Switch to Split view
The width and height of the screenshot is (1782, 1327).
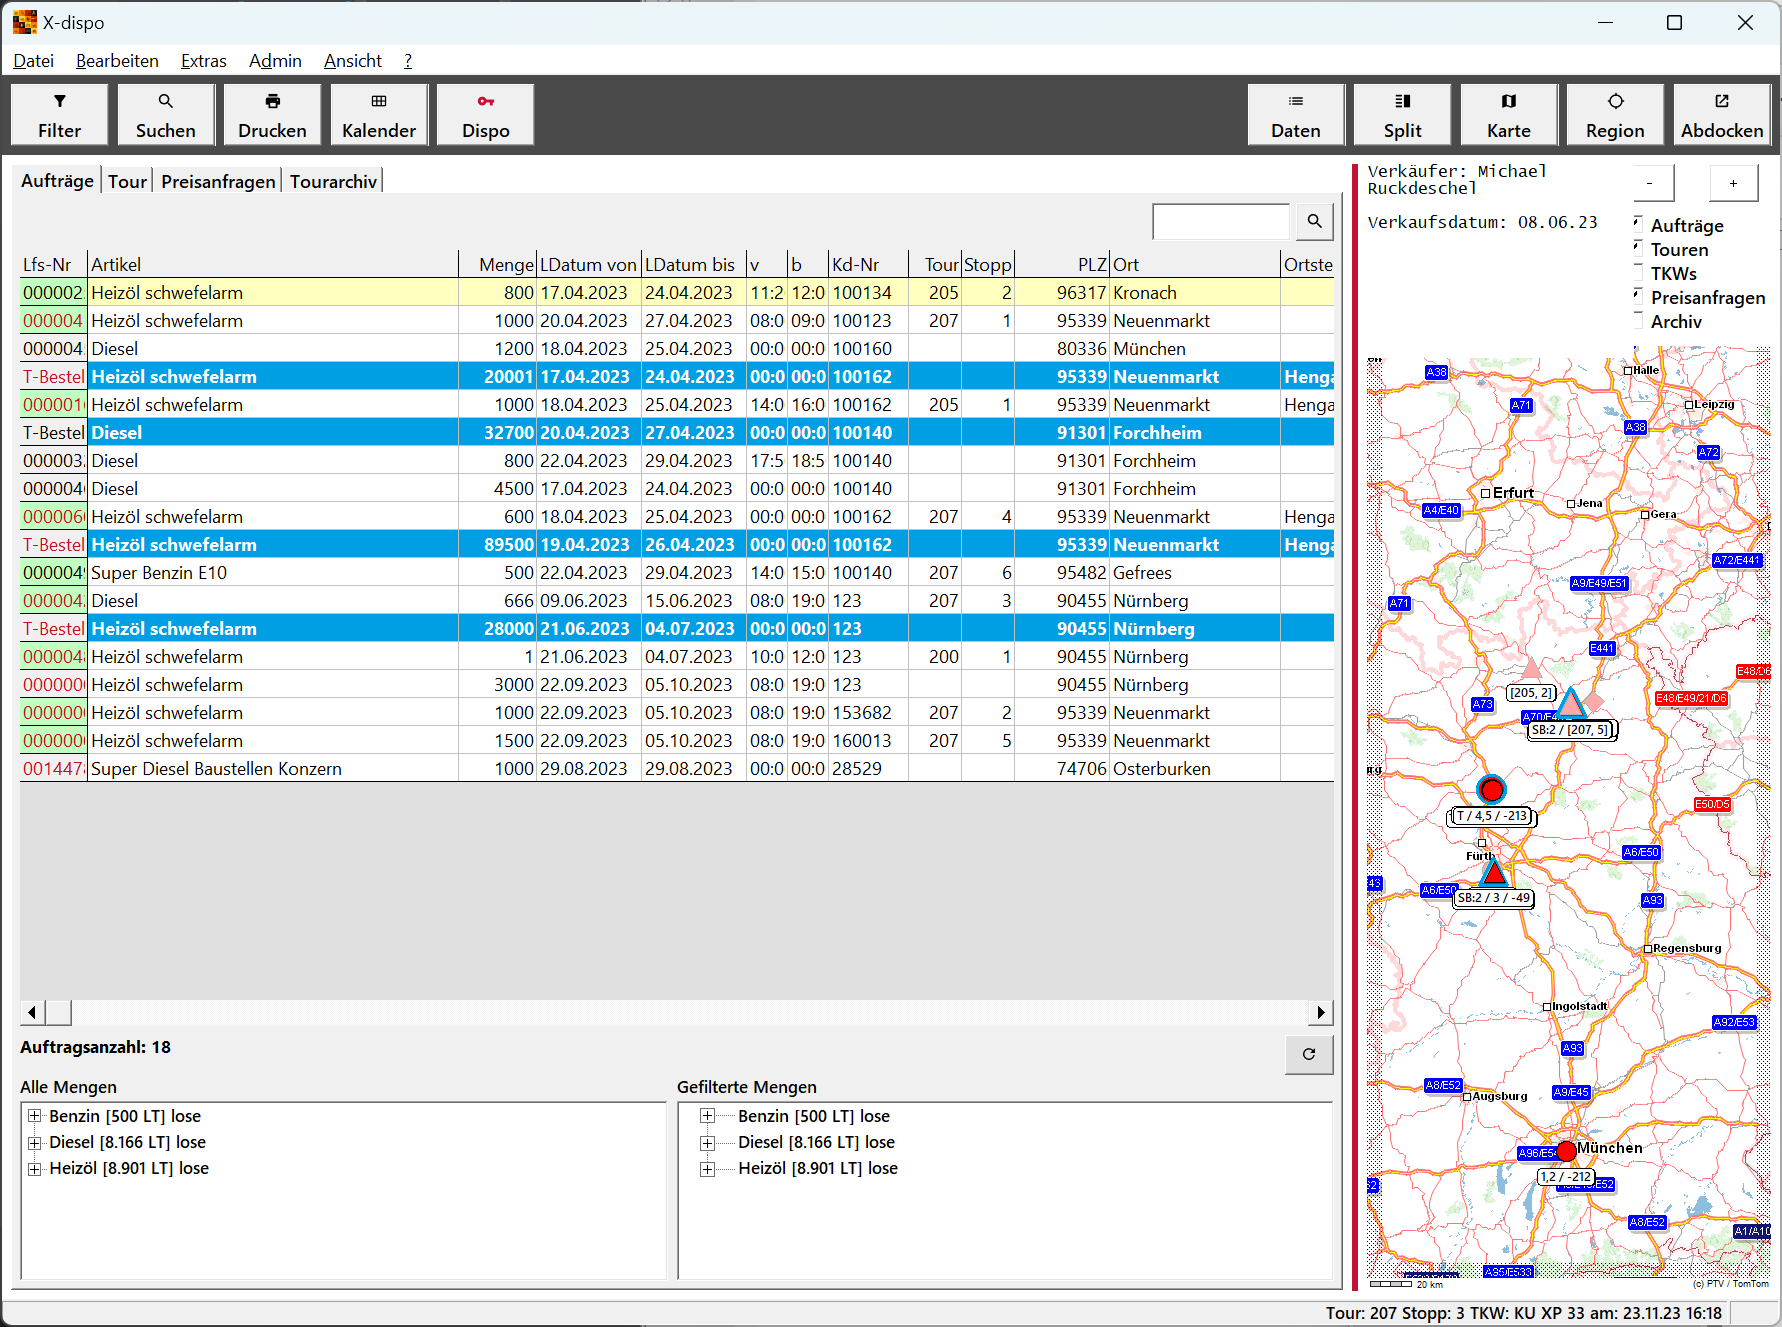[x=1403, y=115]
